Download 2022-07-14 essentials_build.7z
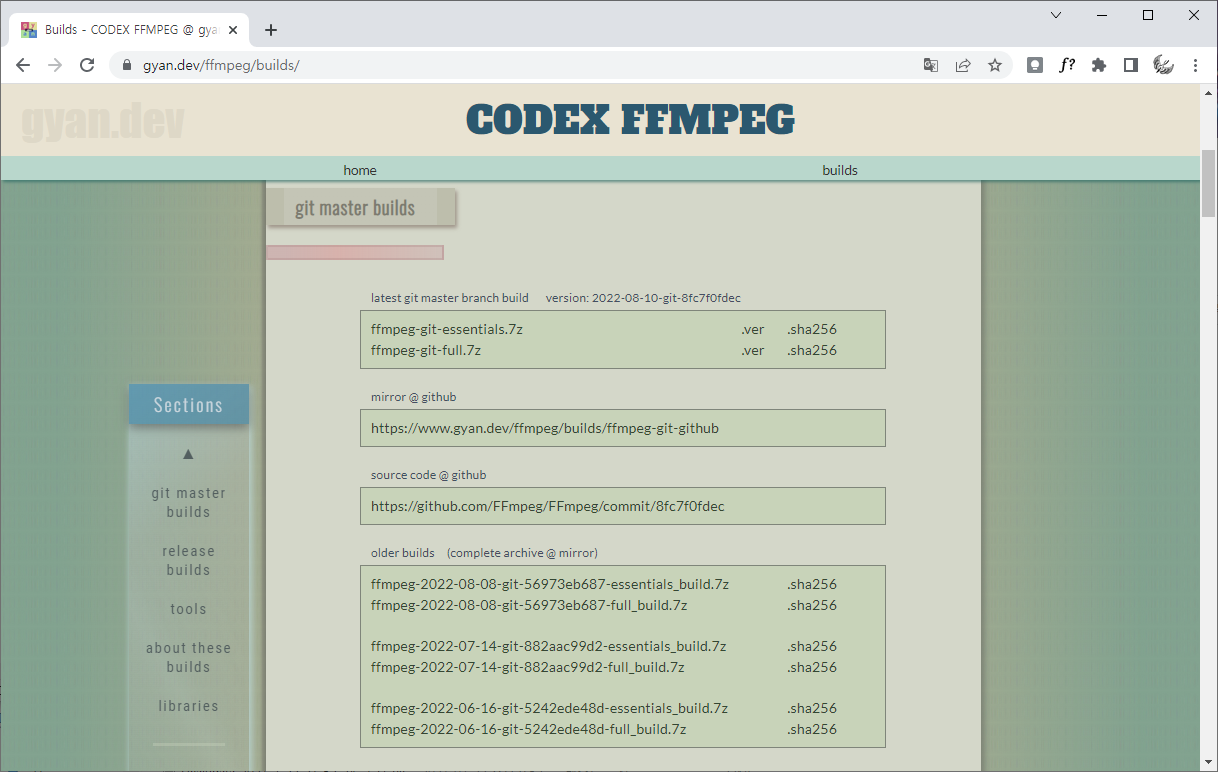 pos(549,646)
